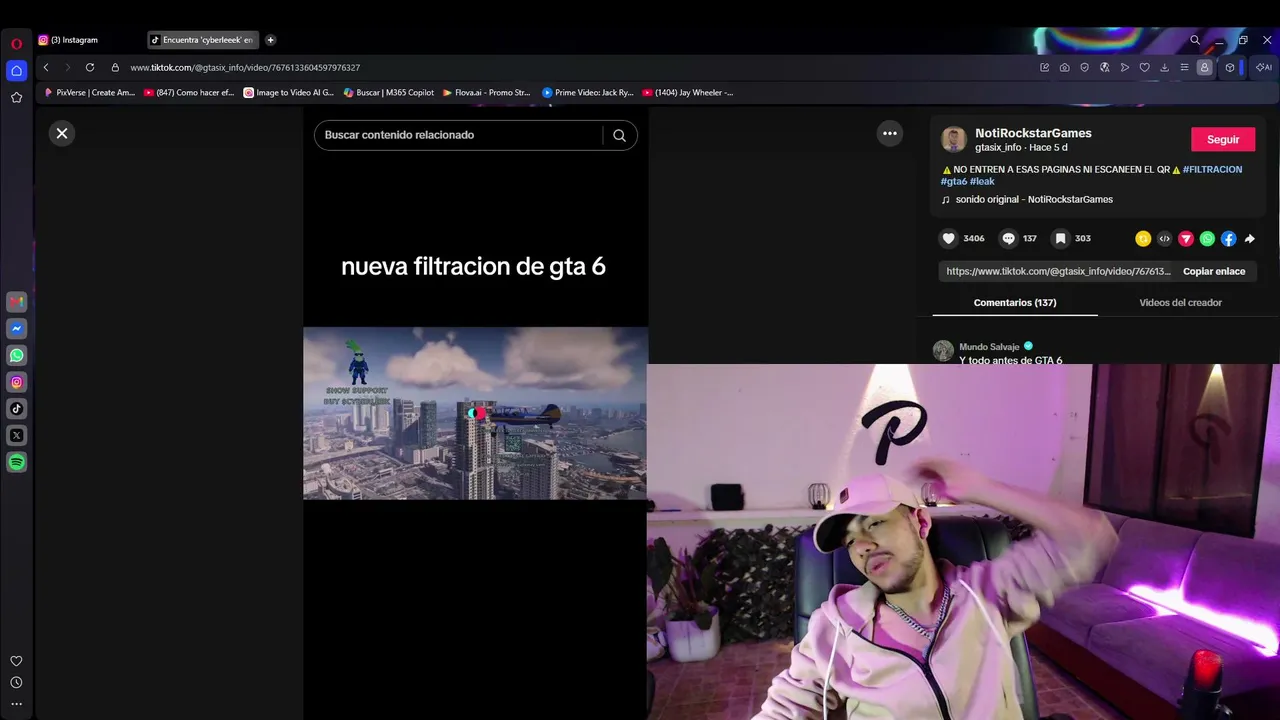Open Opera AI panel button
Image resolution: width=1280 pixels, height=720 pixels.
point(1264,67)
